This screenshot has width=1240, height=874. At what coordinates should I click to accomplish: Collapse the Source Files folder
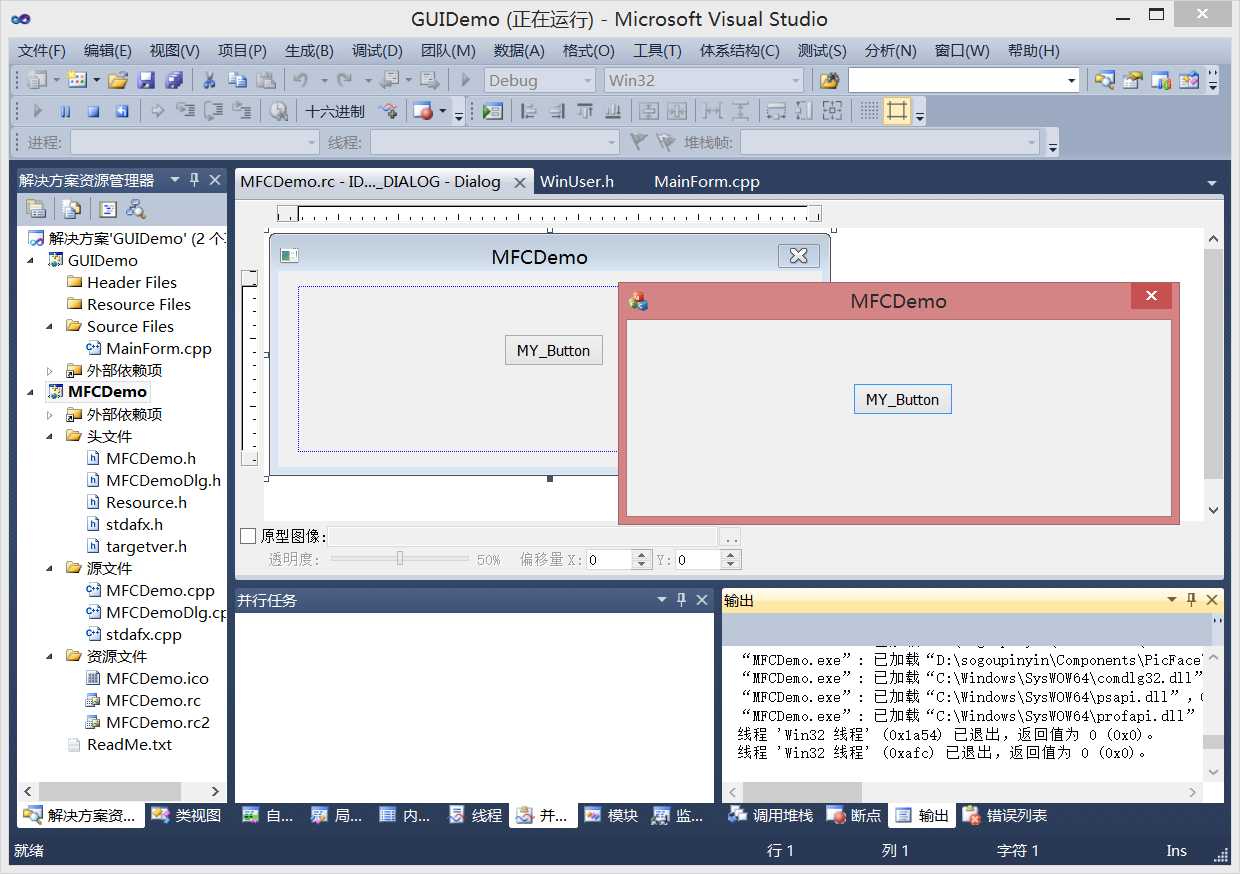point(50,327)
